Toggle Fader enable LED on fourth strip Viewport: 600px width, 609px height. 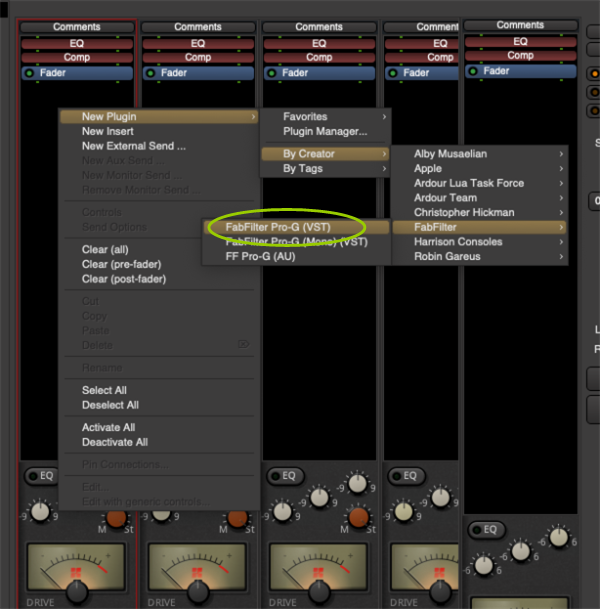pos(393,73)
